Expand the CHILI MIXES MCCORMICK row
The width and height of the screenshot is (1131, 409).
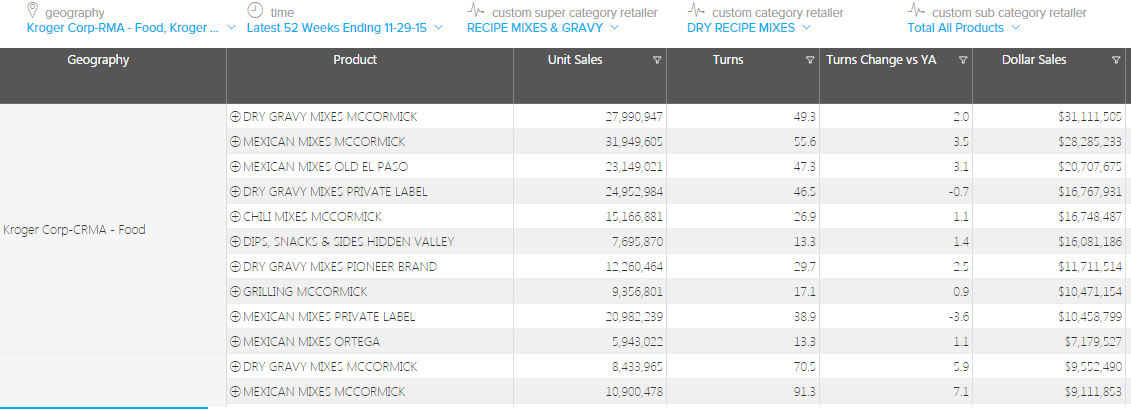coord(235,217)
